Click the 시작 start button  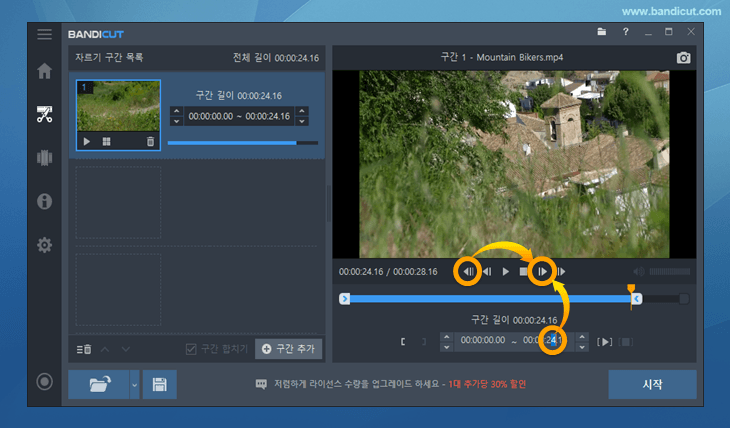pos(652,384)
